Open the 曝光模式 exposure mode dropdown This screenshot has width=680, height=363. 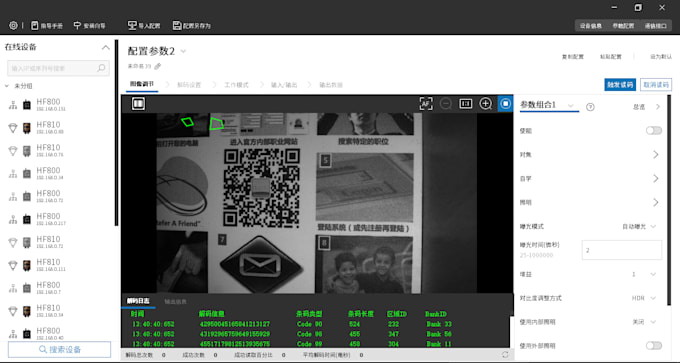pos(639,226)
